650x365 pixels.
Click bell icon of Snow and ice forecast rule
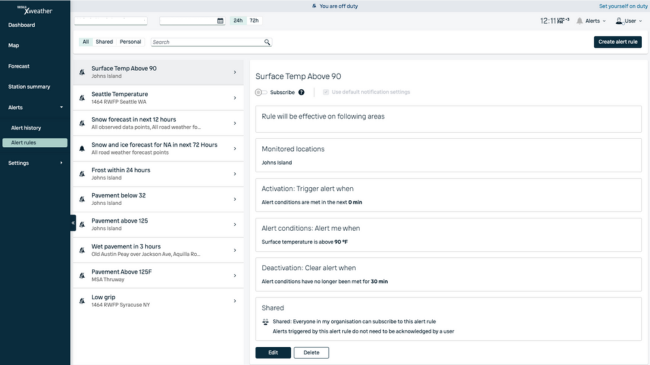pos(82,148)
